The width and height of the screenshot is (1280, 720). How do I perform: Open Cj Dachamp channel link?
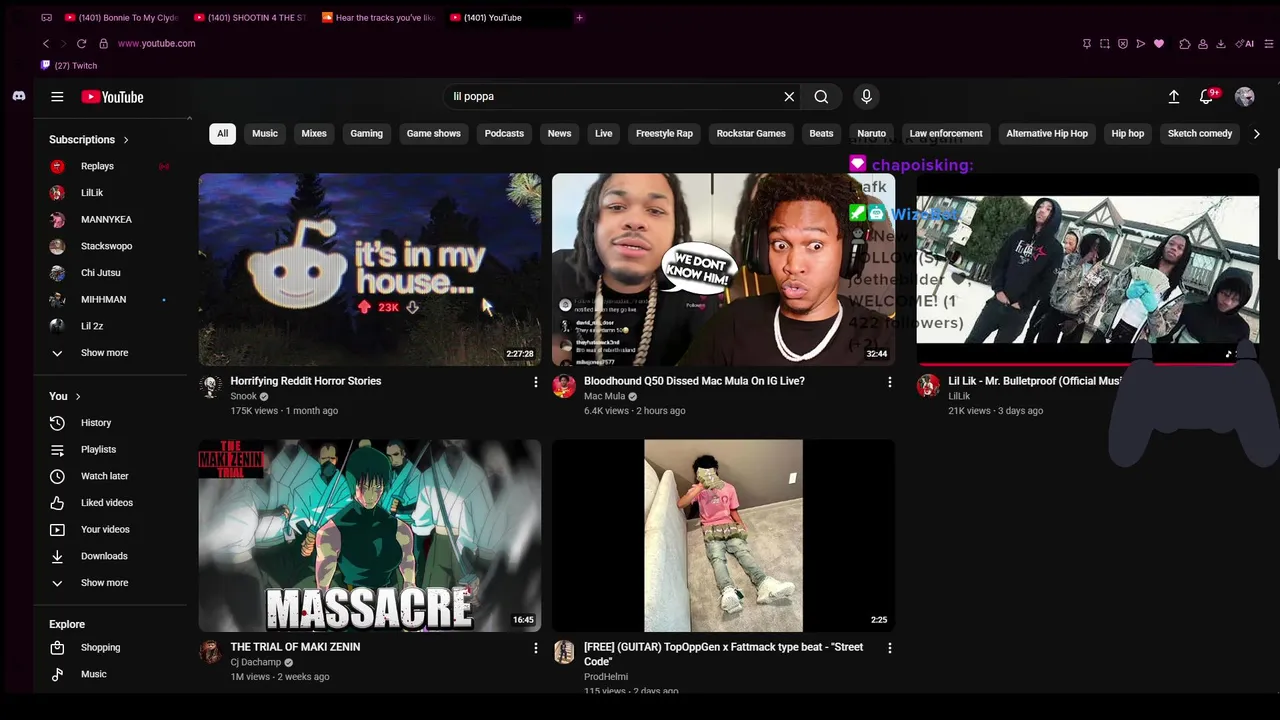pos(255,662)
